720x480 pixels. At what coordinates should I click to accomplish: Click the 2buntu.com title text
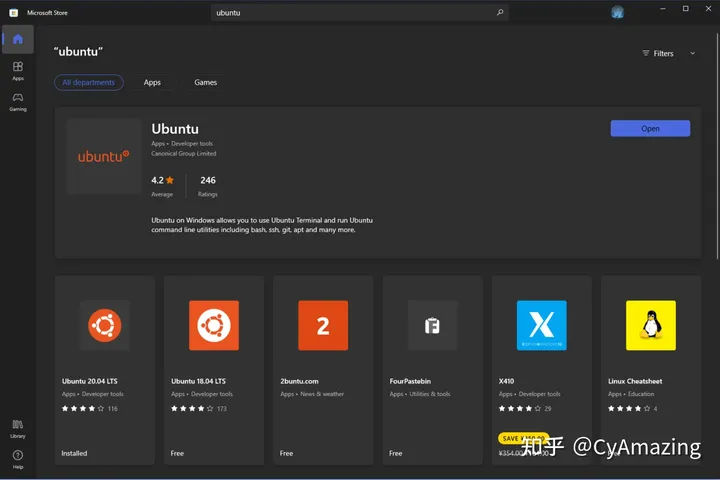pyautogui.click(x=299, y=381)
